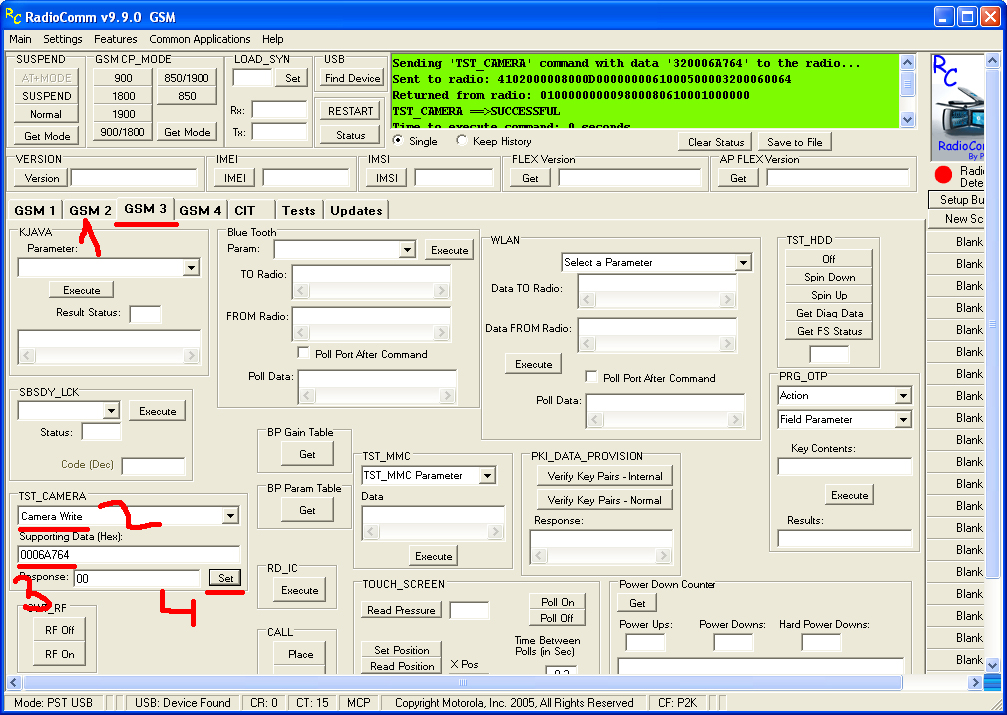Click the RadioComm icon in the title bar
Image resolution: width=1007 pixels, height=715 pixels.
[13, 16]
